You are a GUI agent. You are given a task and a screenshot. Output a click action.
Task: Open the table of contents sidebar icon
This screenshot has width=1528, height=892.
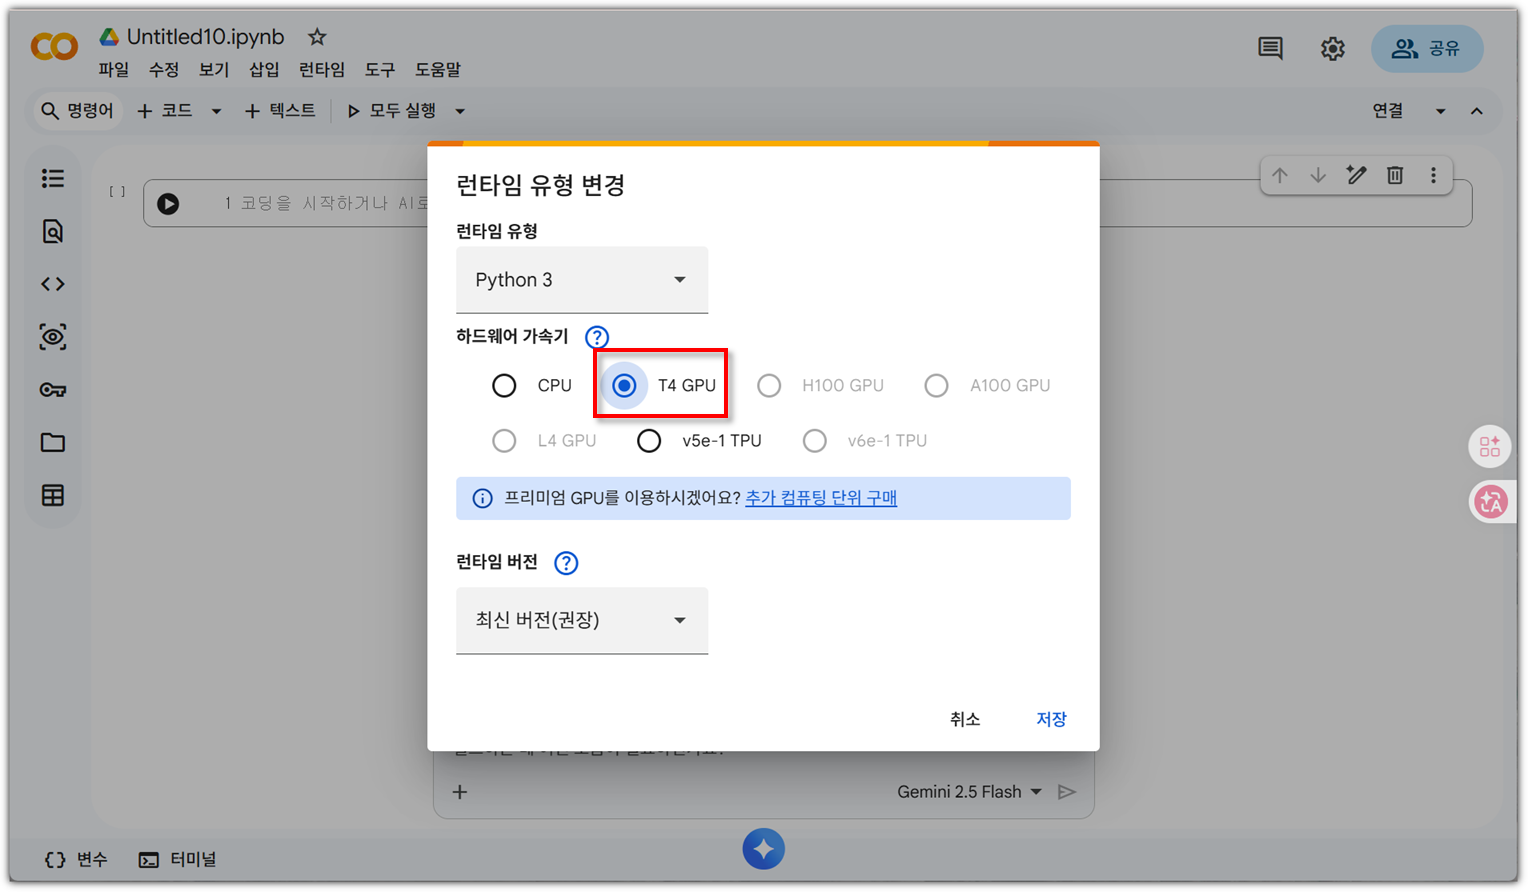[x=53, y=178]
